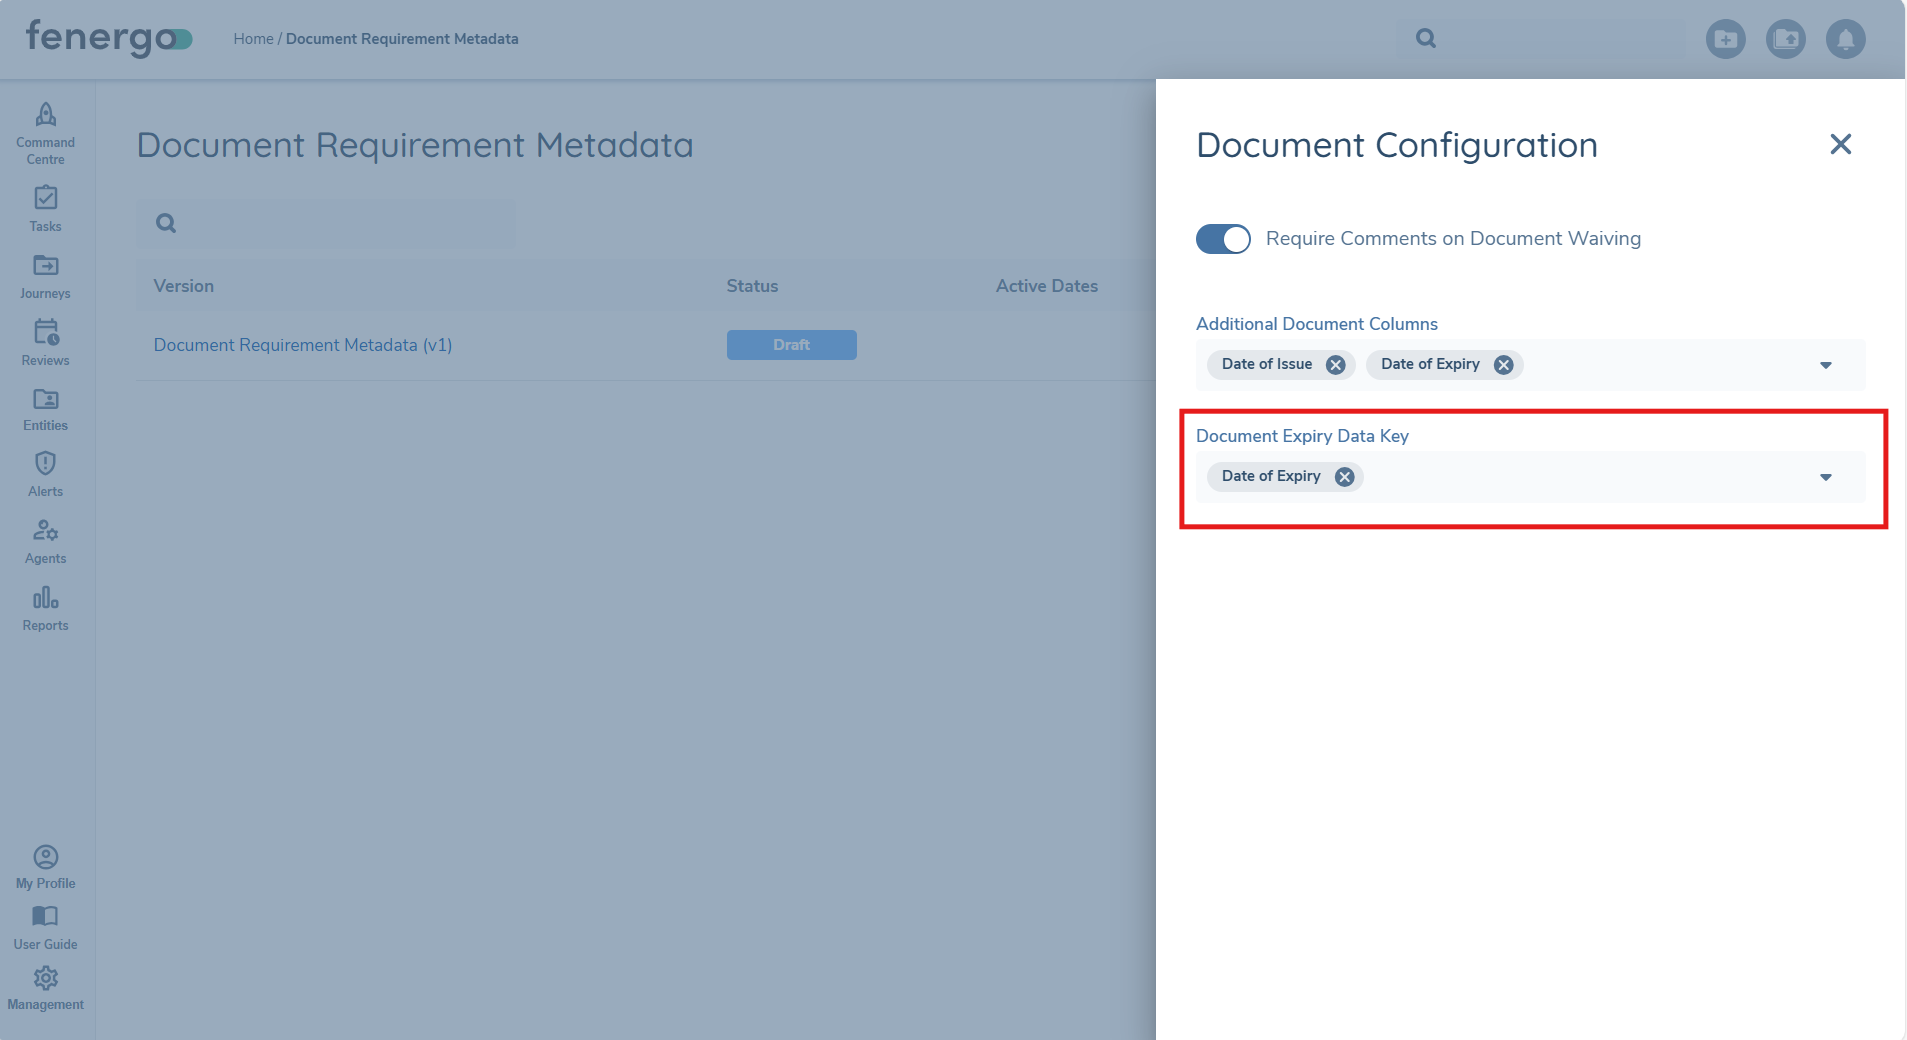Open the Entities panel
Screen dimensions: 1907x1040
45,403
